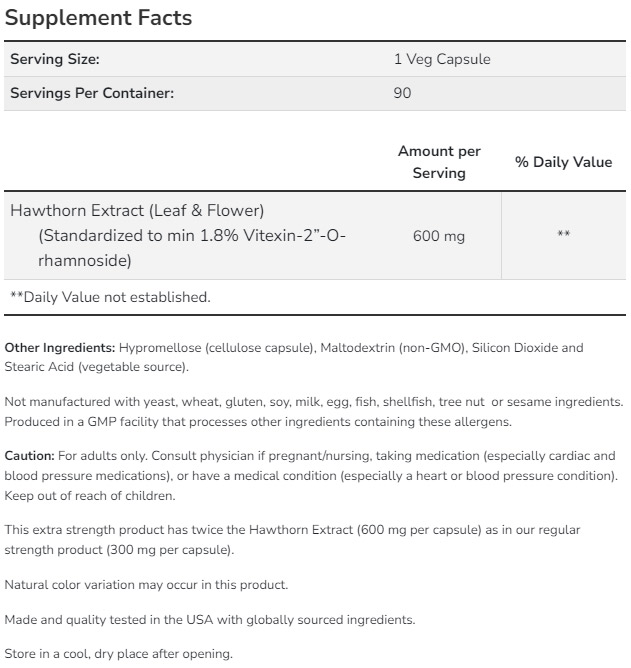Click the double asterisk daily value cell
The height and width of the screenshot is (668, 631).
563,236
